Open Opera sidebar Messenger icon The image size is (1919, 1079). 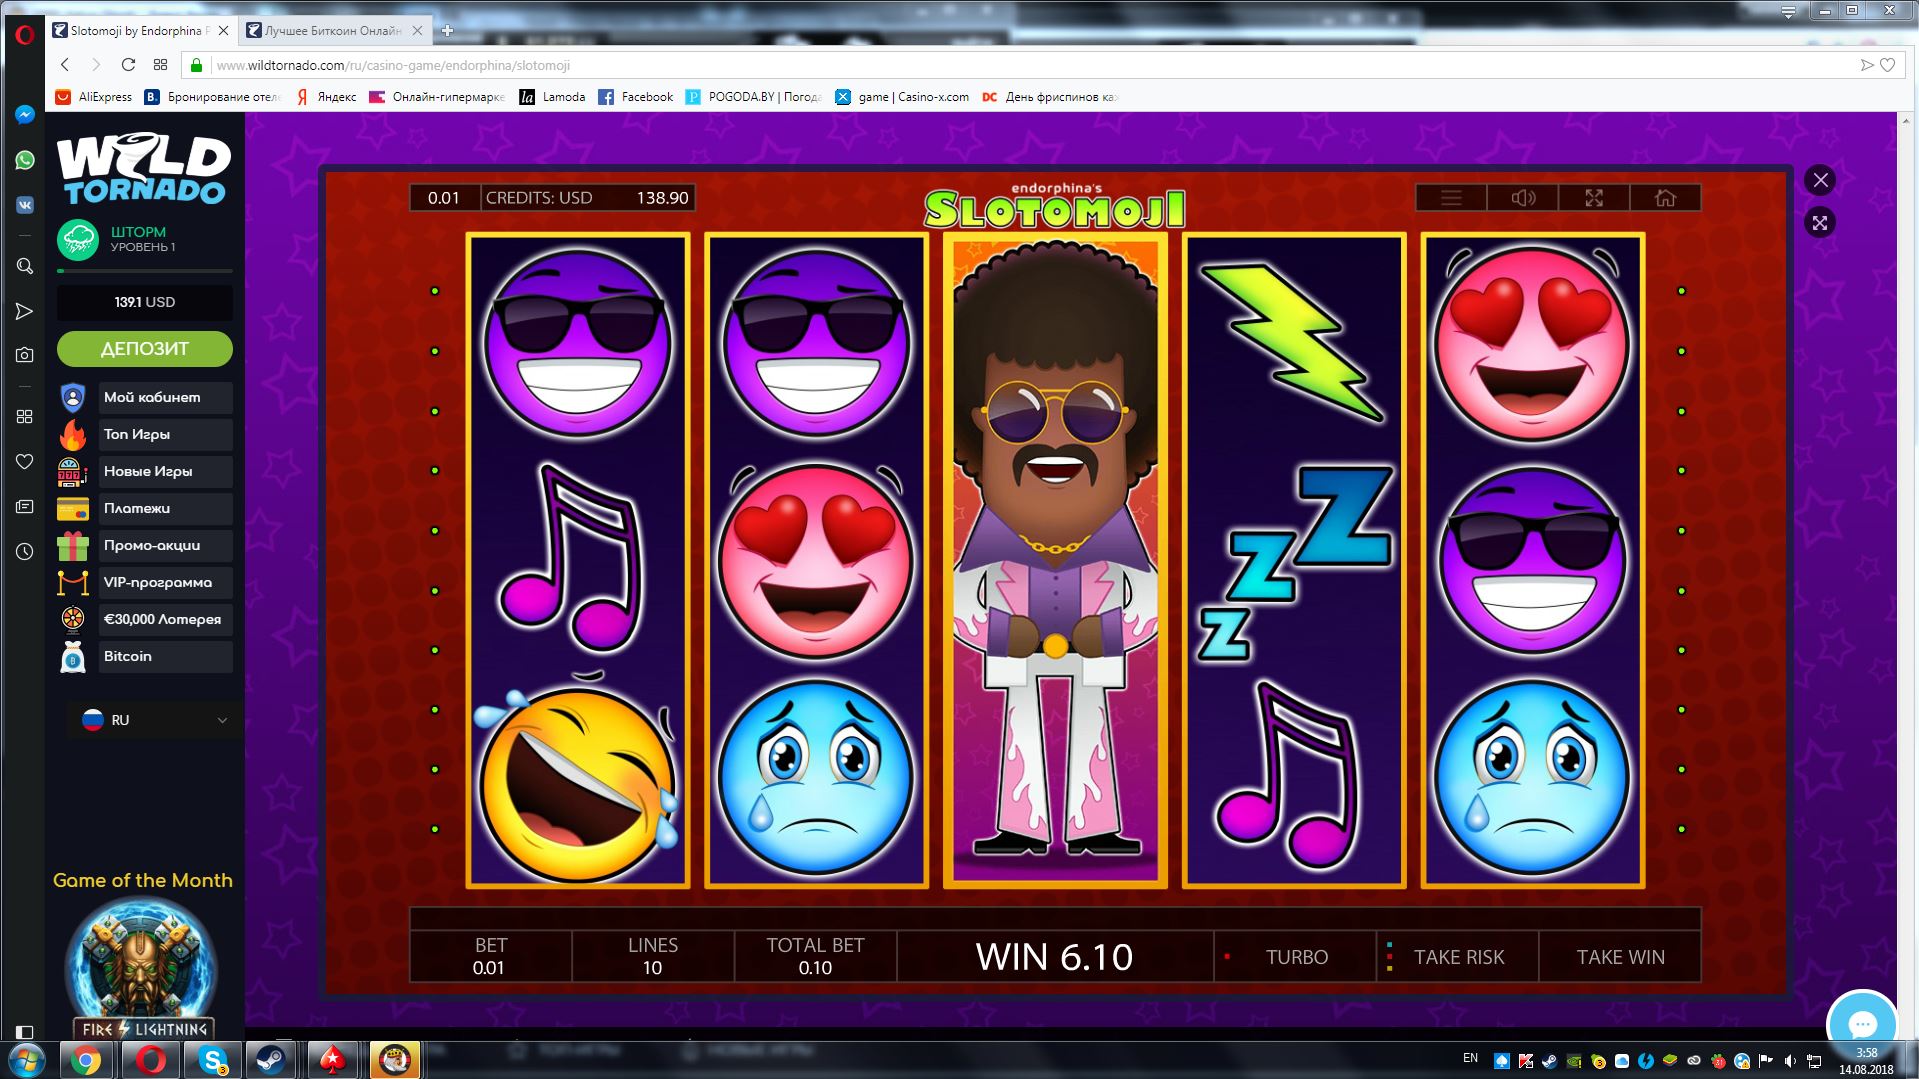[x=25, y=115]
